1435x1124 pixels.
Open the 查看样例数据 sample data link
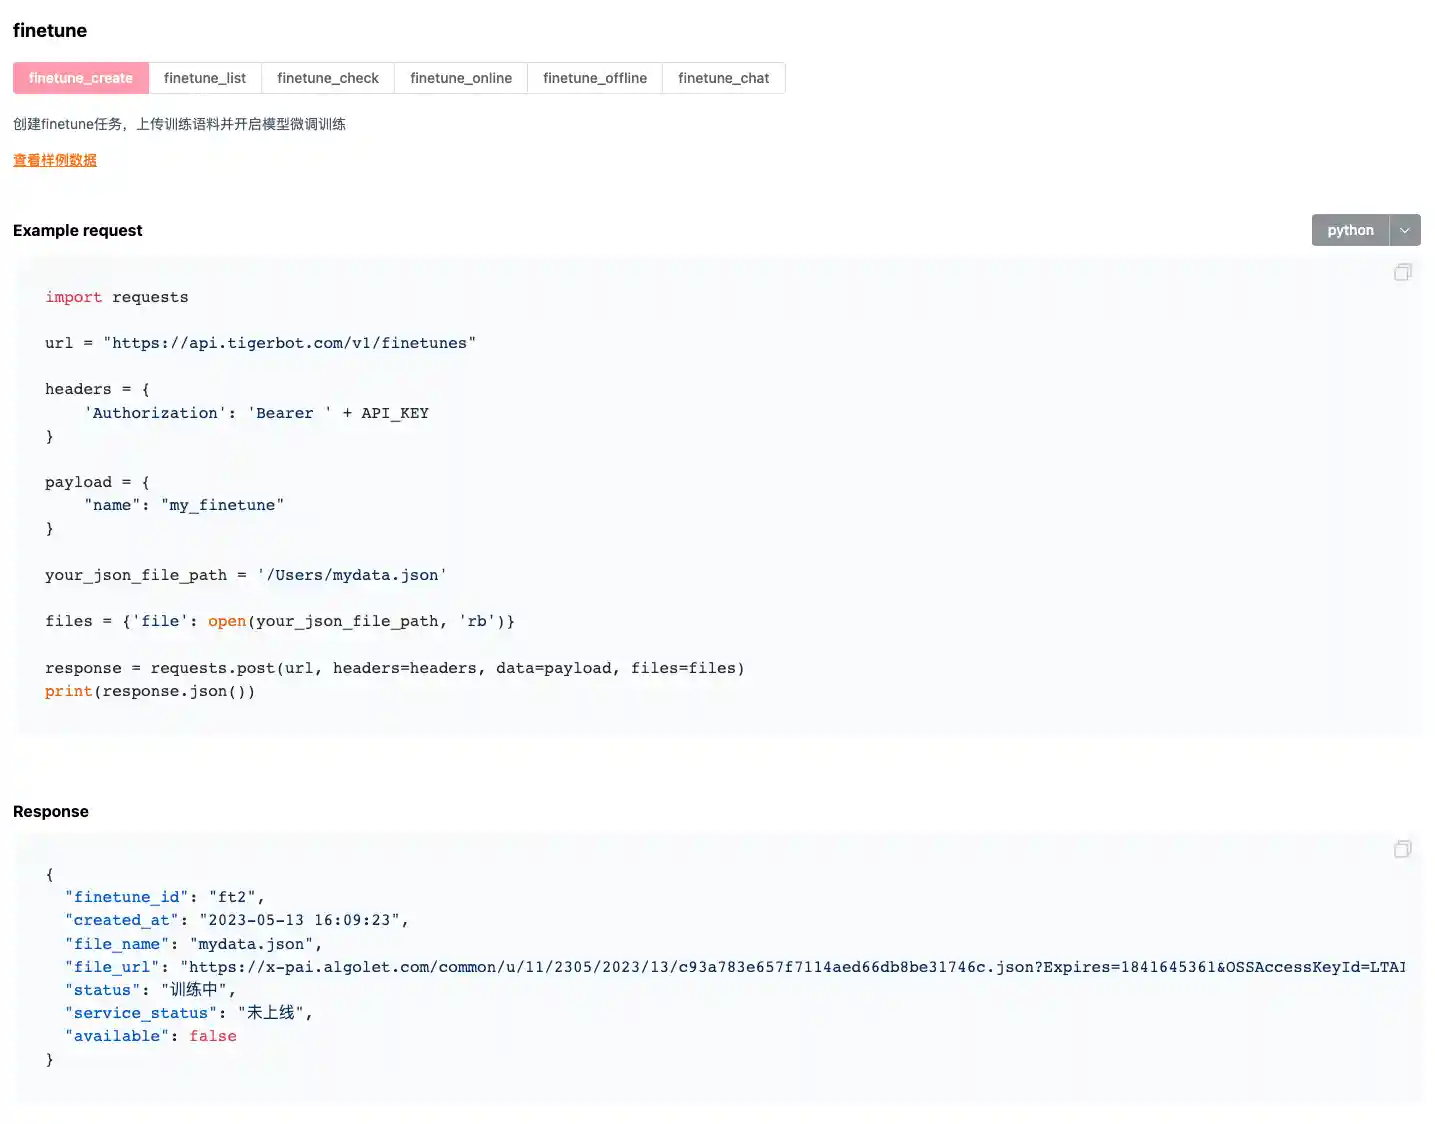(54, 159)
